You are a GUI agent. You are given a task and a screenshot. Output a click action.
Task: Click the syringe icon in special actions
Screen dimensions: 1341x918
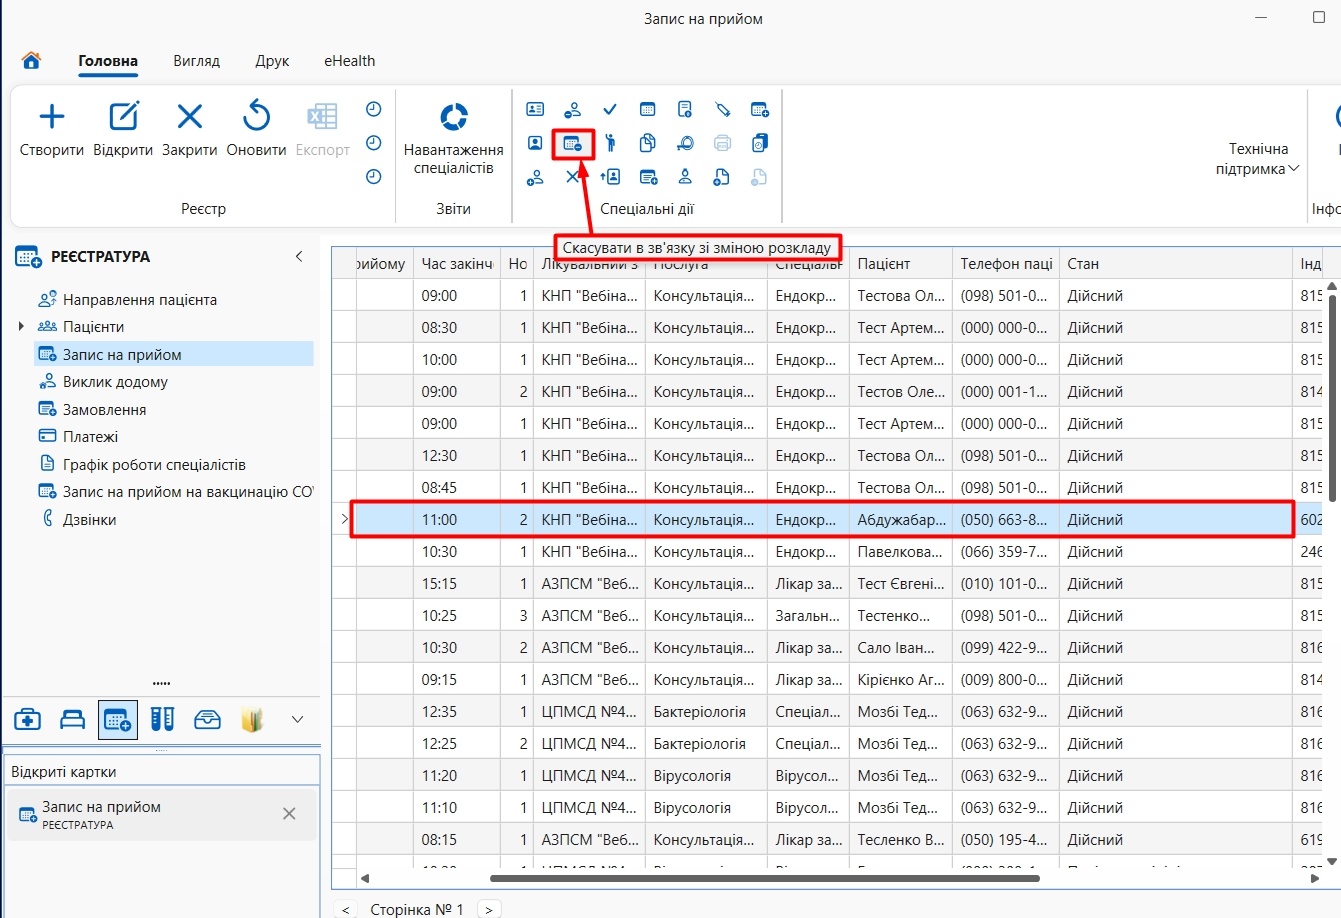coord(723,110)
